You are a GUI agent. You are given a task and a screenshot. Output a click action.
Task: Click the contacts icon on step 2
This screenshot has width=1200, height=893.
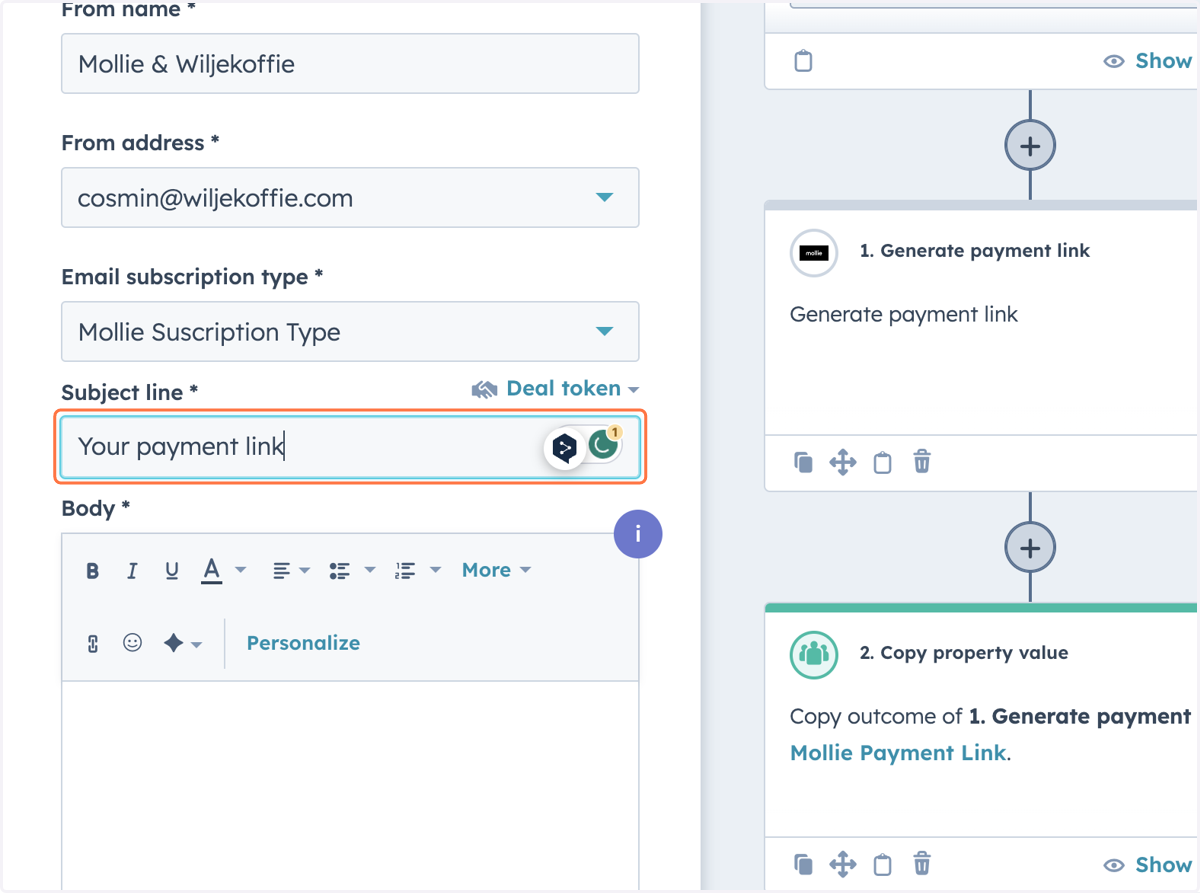[814, 655]
